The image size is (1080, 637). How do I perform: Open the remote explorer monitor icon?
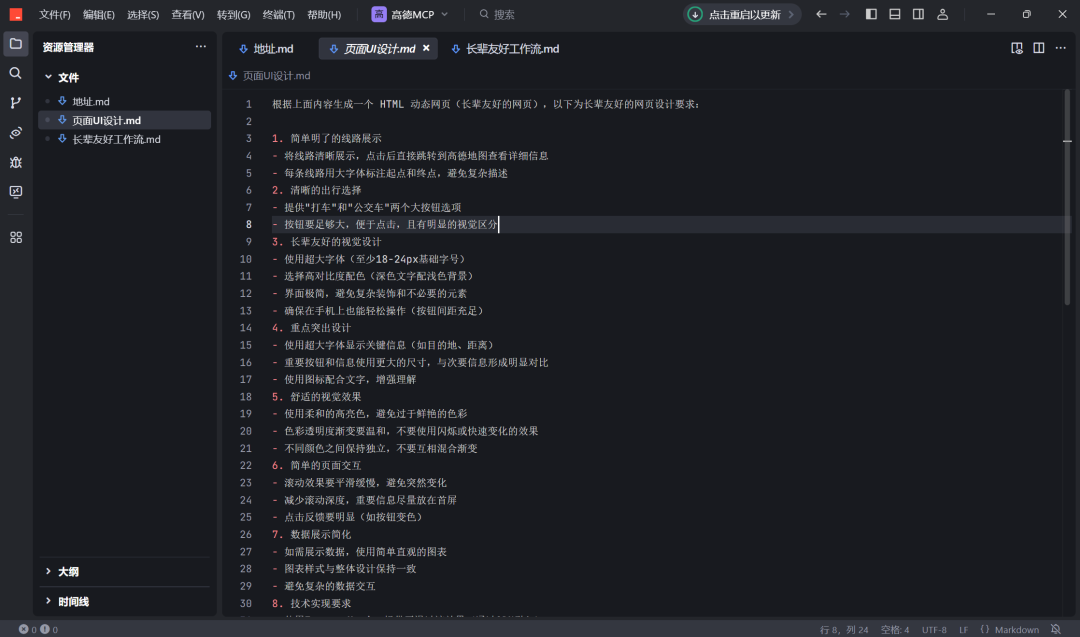pyautogui.click(x=15, y=192)
